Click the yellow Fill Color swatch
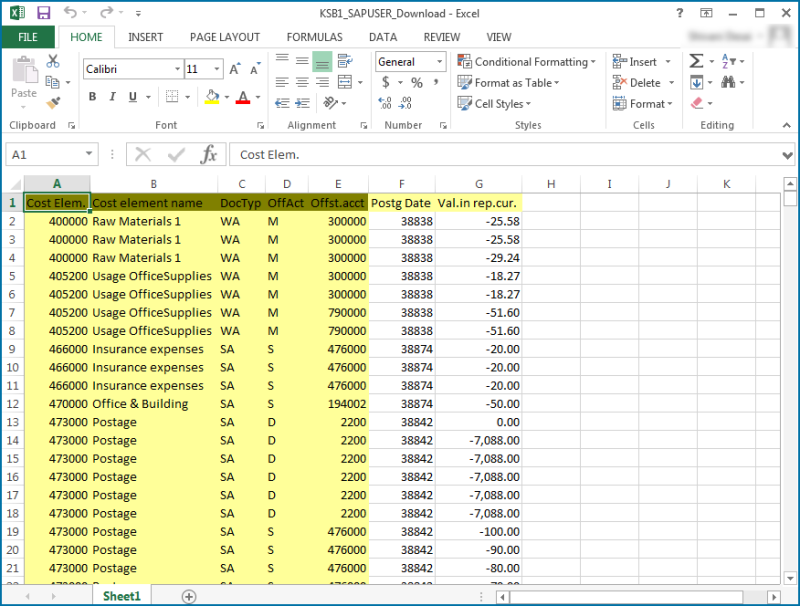Viewport: 800px width, 606px height. (211, 97)
